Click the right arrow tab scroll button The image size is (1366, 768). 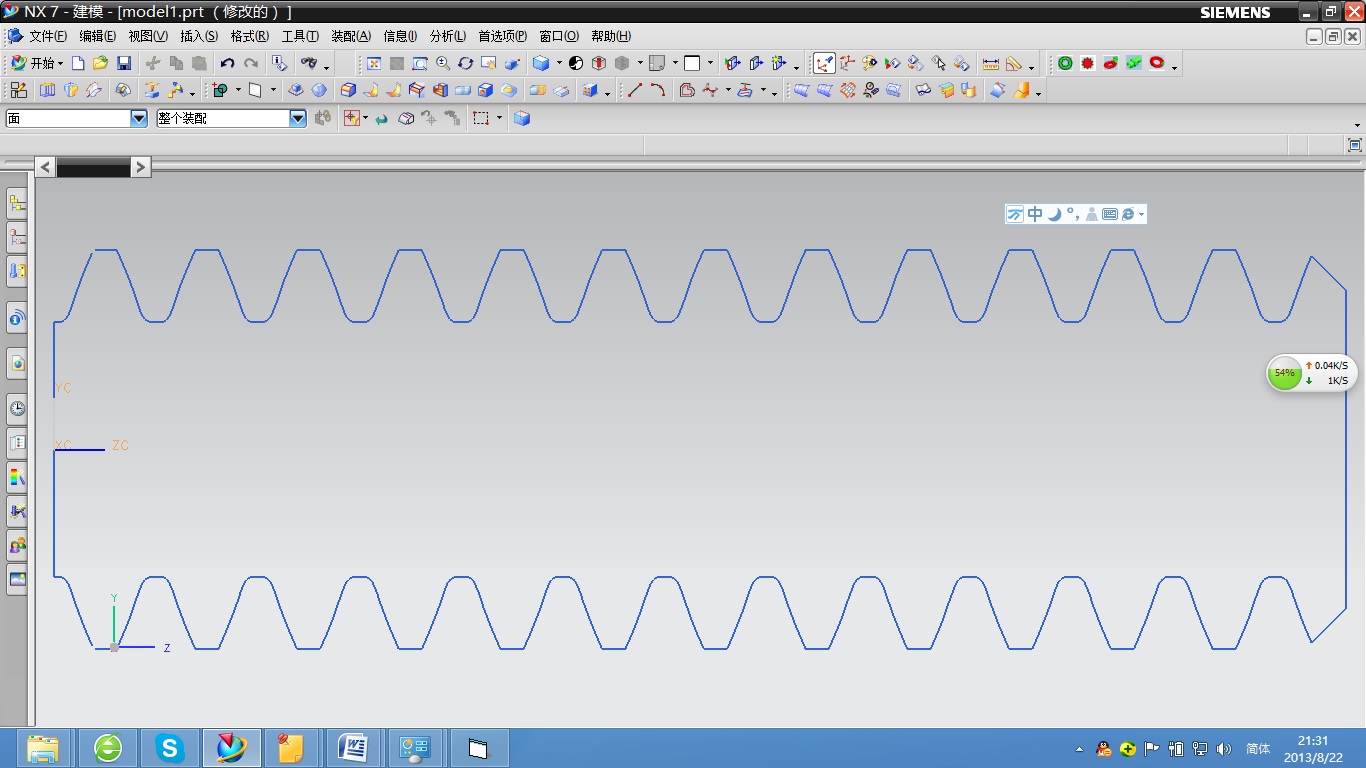pos(141,167)
